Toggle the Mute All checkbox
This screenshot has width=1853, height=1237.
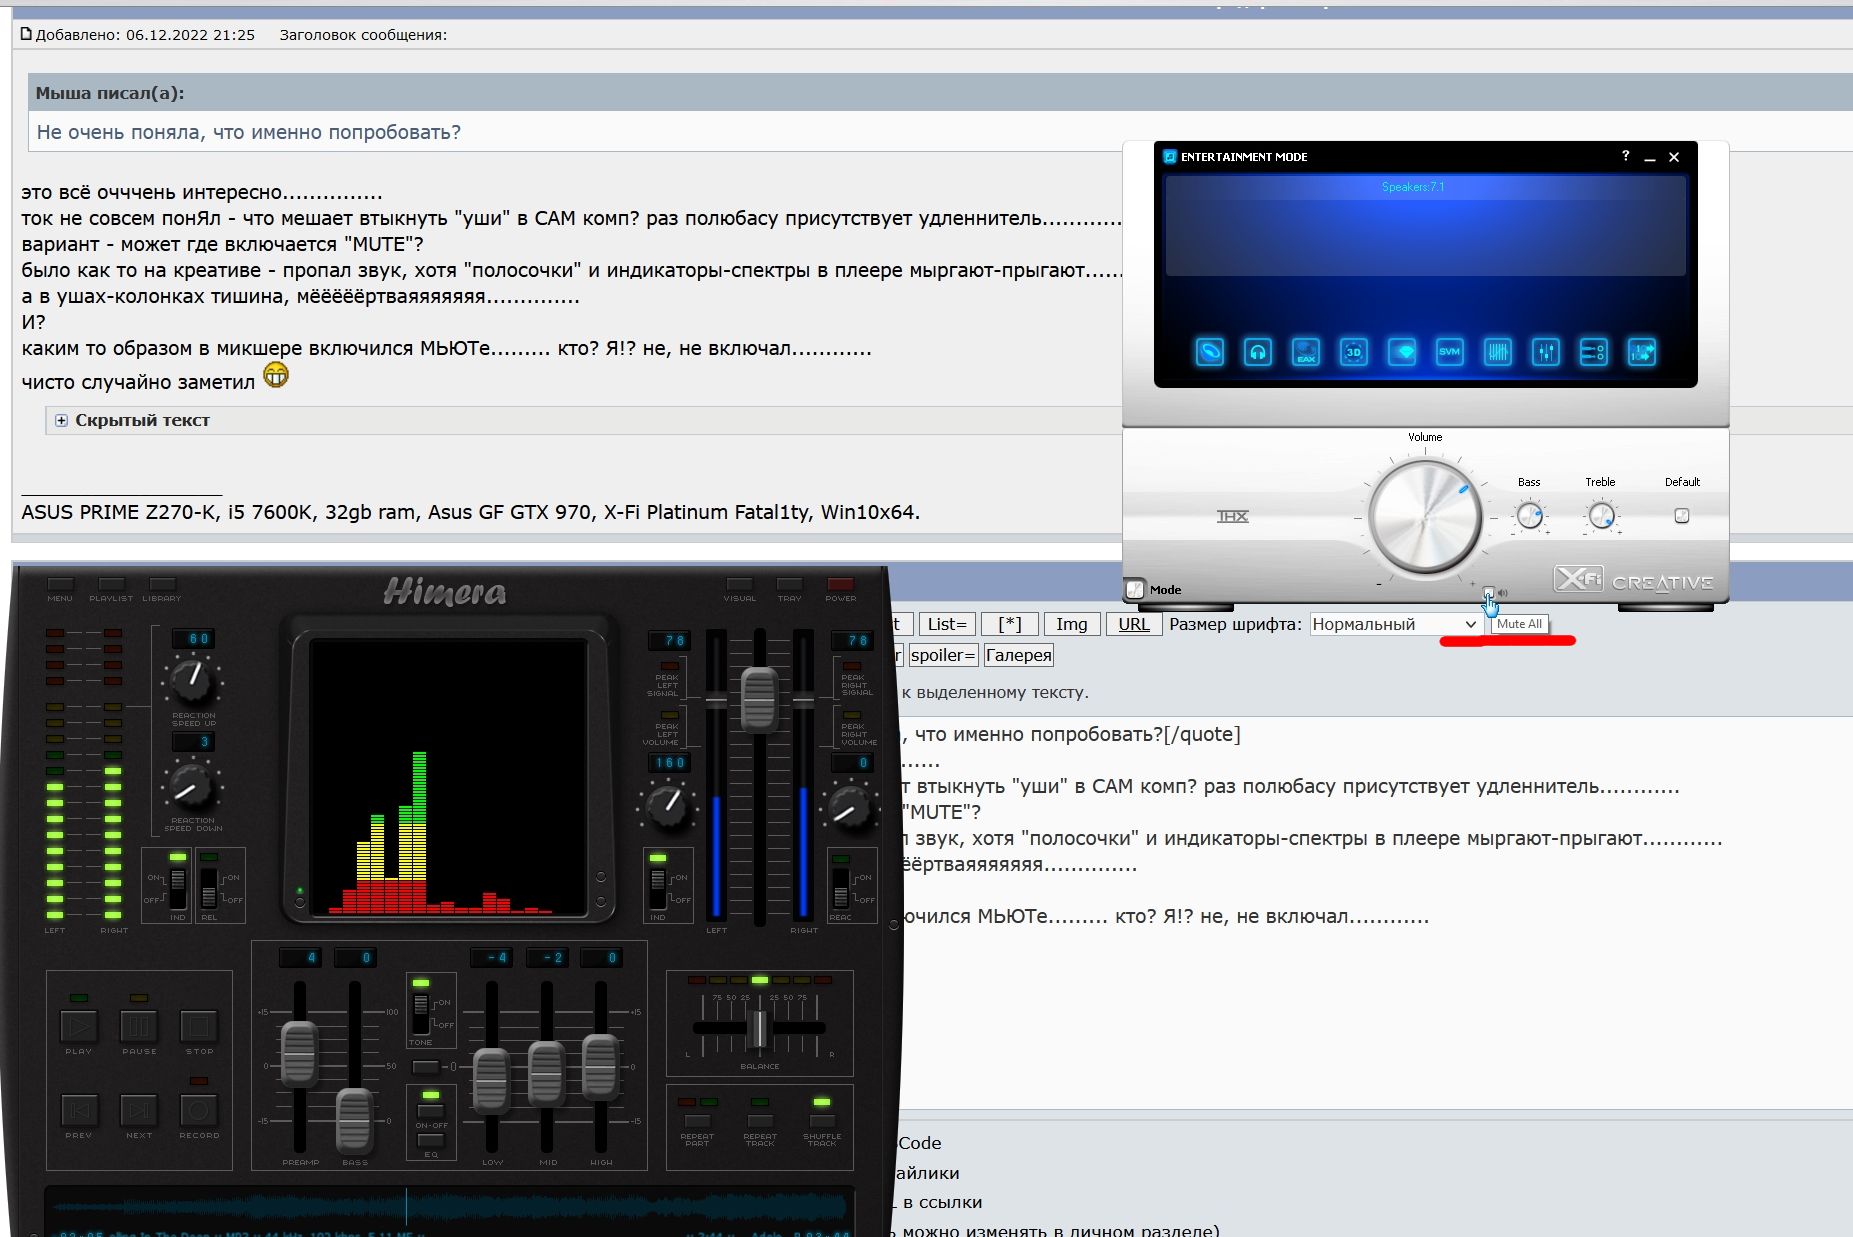[x=1488, y=593]
